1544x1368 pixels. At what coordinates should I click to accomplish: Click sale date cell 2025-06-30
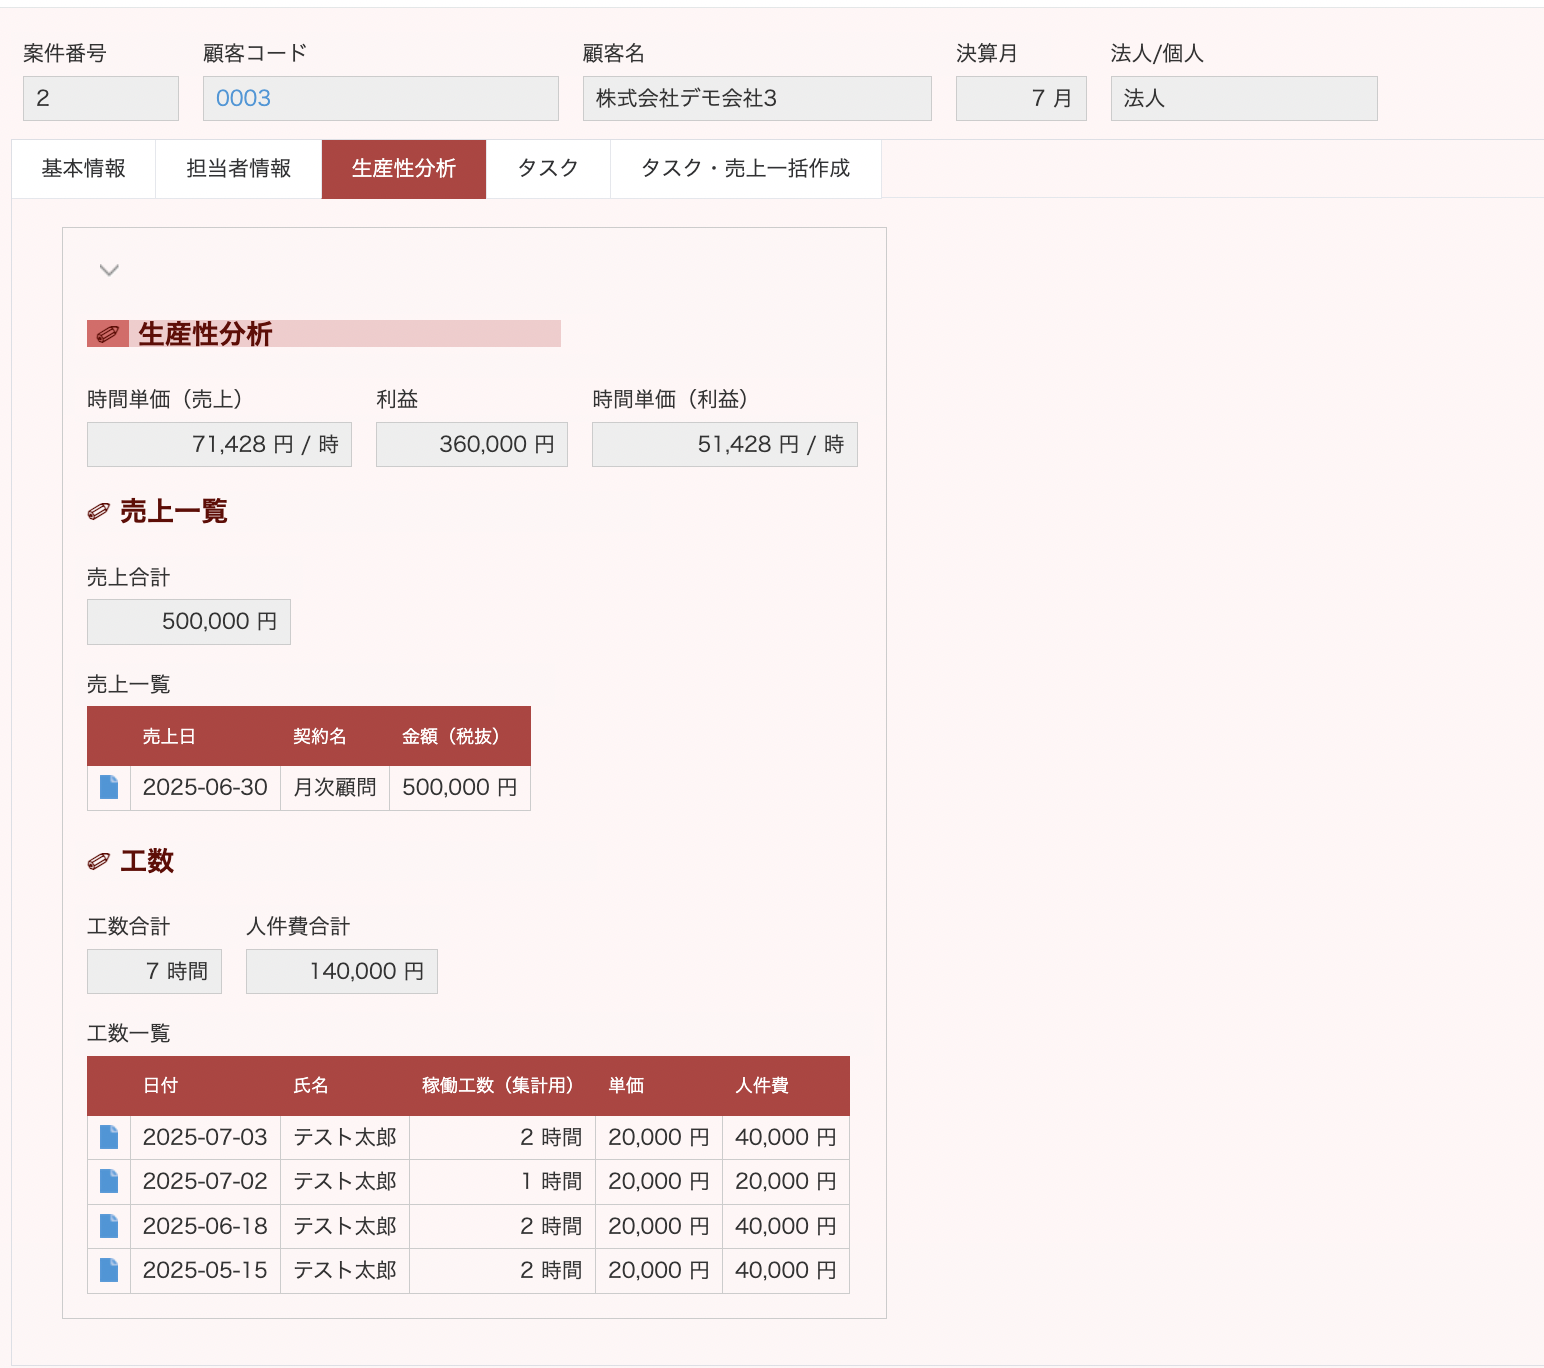click(x=205, y=787)
